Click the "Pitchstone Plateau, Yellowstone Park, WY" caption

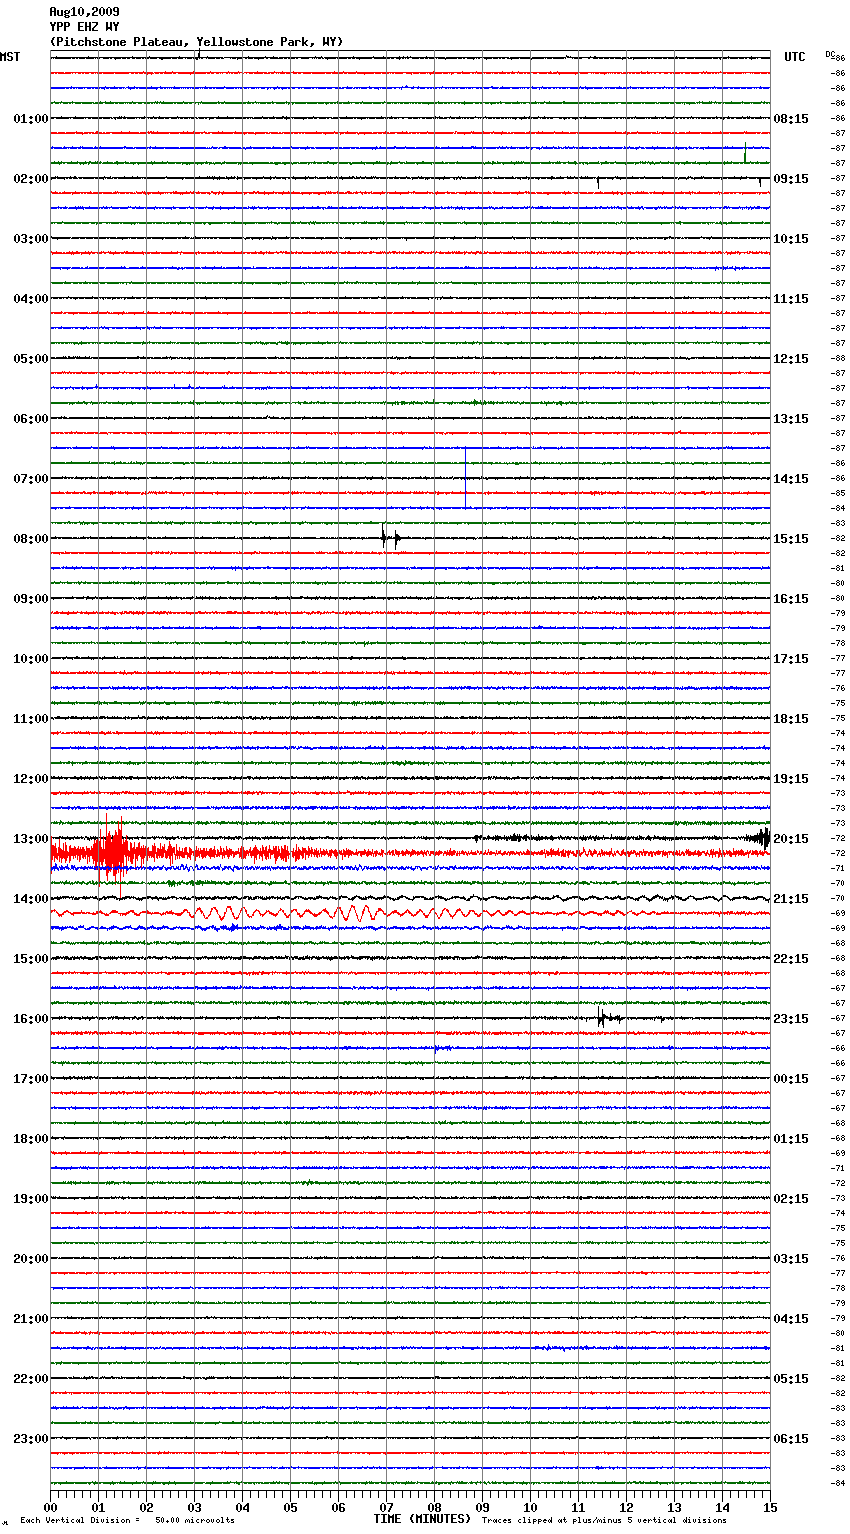196,42
